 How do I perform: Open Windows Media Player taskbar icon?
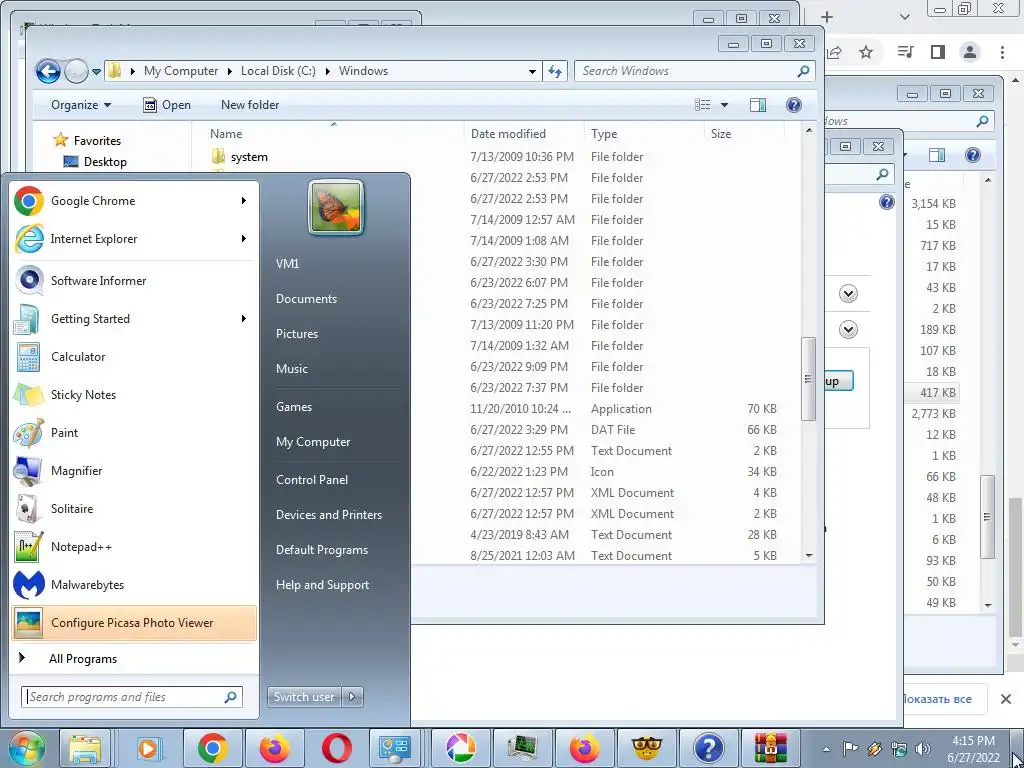click(x=148, y=748)
